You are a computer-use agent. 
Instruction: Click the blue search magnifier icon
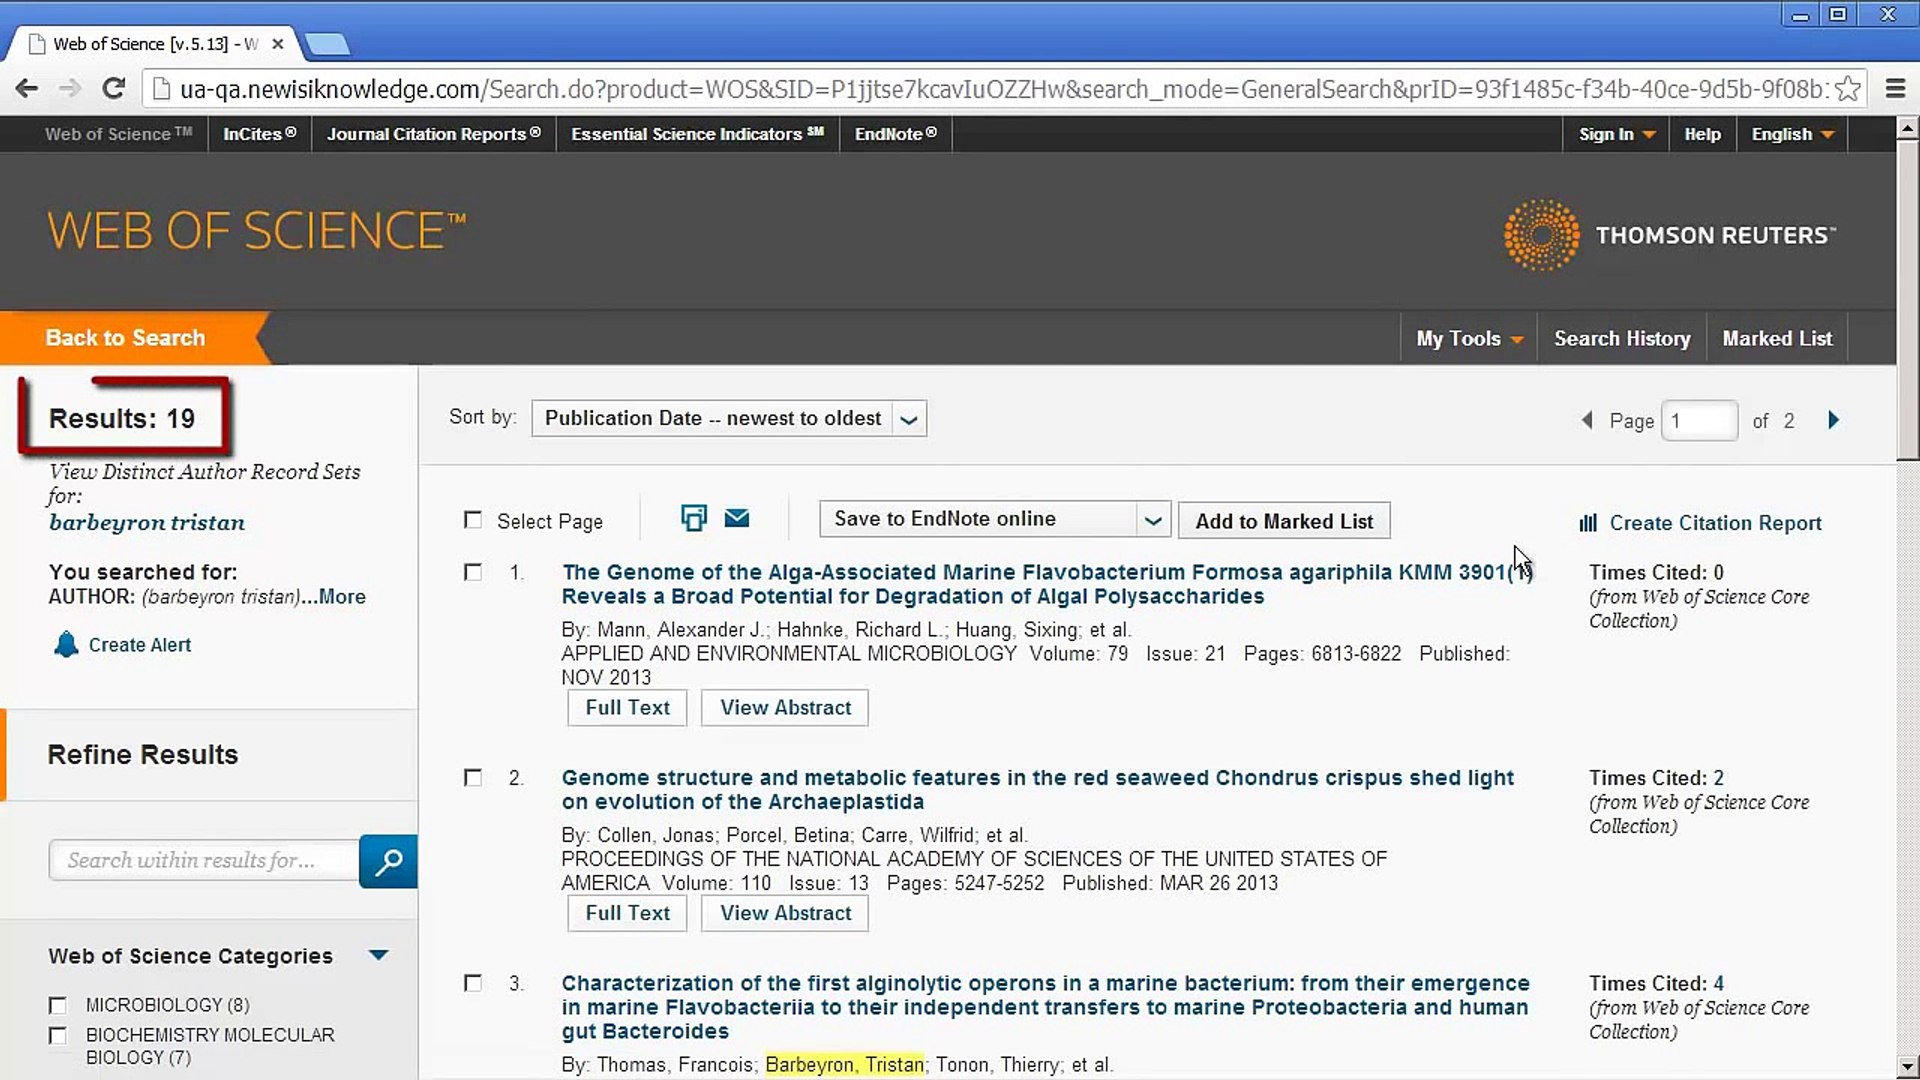click(x=388, y=861)
